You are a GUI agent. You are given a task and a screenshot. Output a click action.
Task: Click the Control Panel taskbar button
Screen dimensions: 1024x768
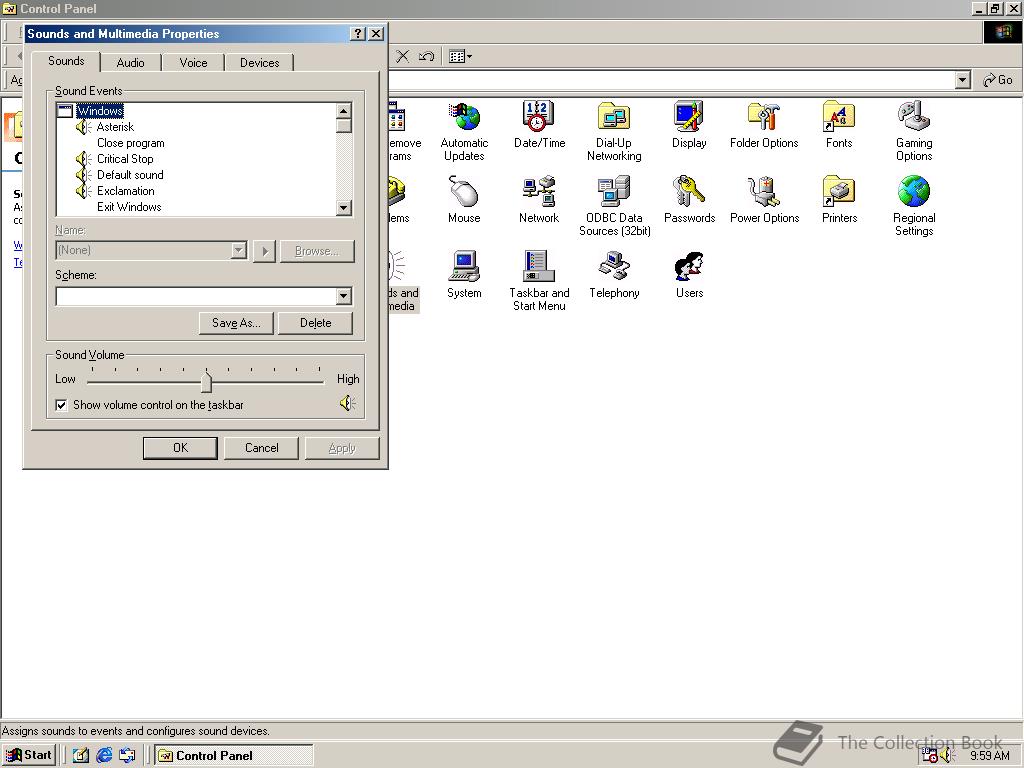234,756
